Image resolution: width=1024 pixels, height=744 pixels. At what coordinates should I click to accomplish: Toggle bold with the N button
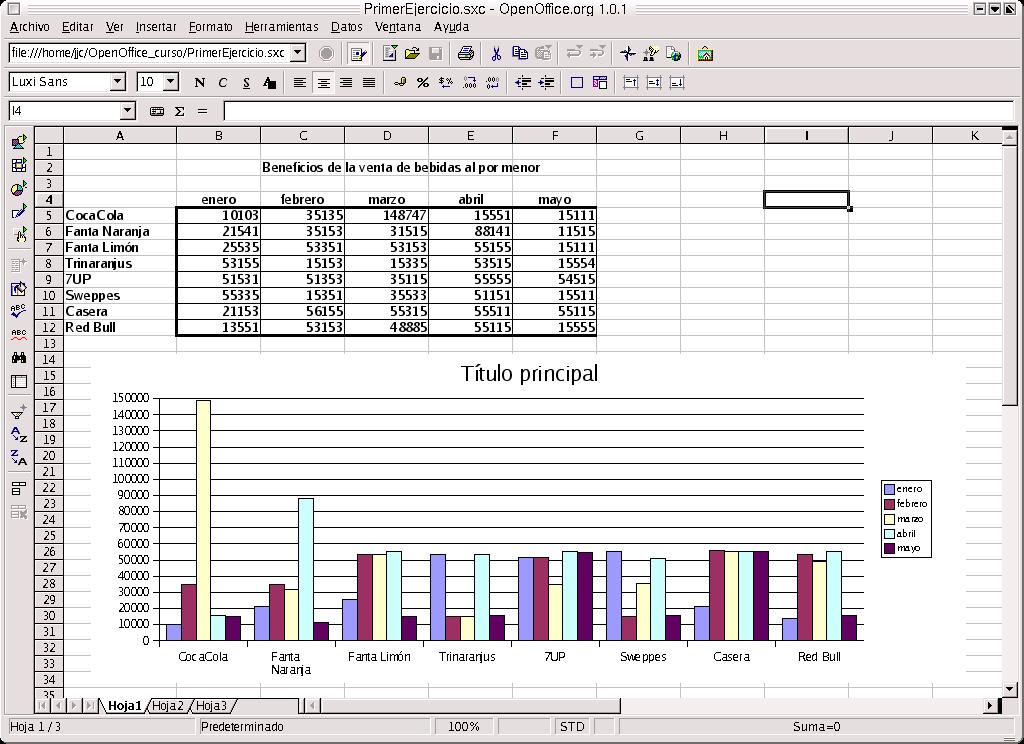200,82
